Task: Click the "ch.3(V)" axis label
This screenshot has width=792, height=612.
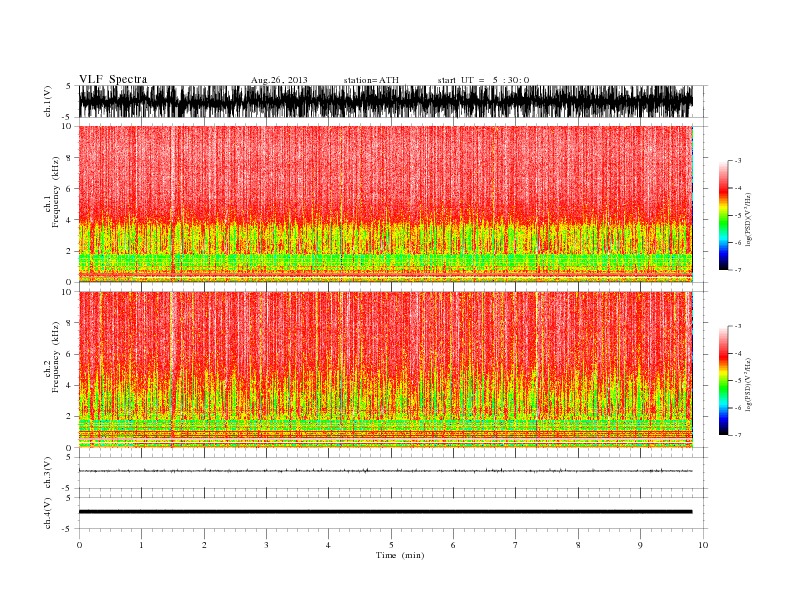Action: pos(47,473)
